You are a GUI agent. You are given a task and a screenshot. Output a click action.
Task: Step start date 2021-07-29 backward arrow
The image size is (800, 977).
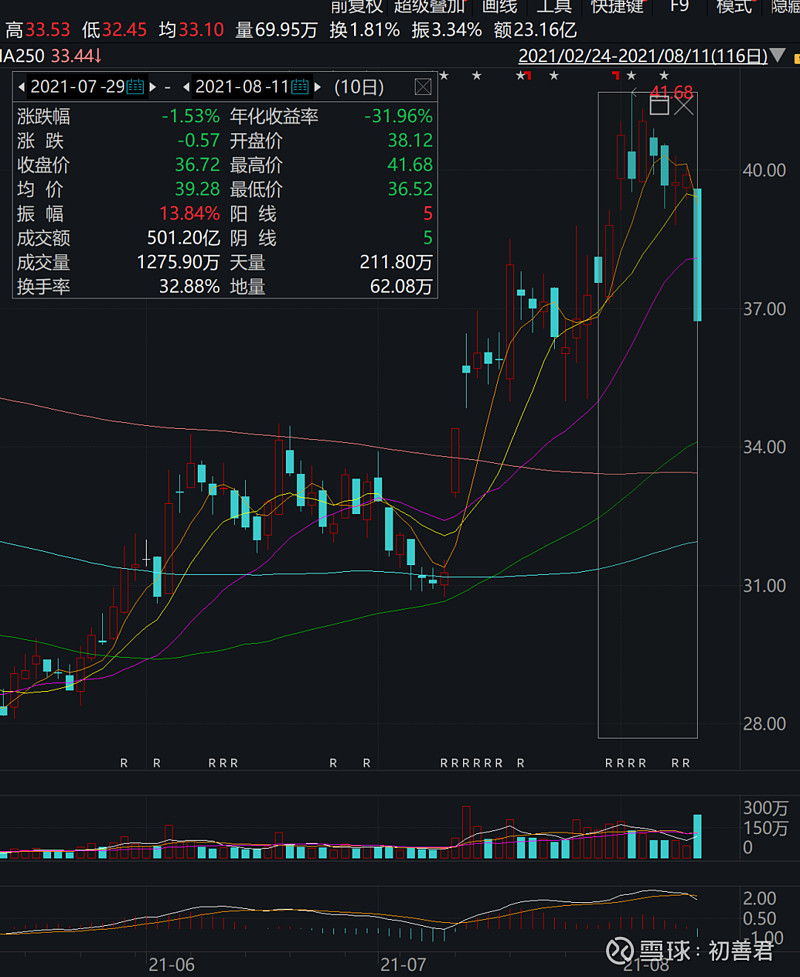click(21, 87)
